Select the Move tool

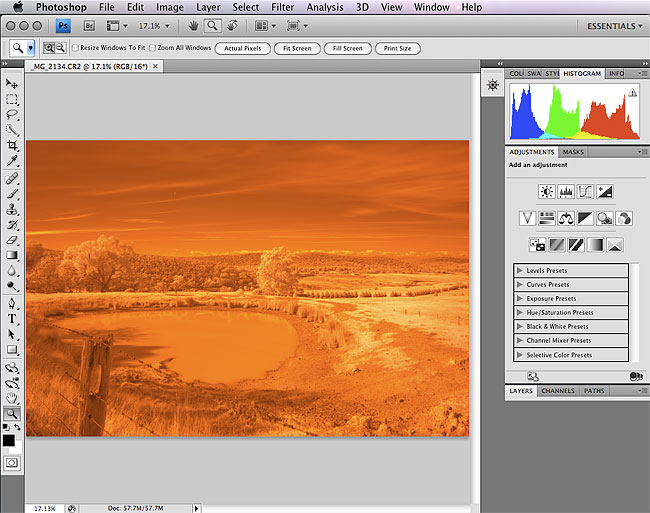[x=12, y=84]
